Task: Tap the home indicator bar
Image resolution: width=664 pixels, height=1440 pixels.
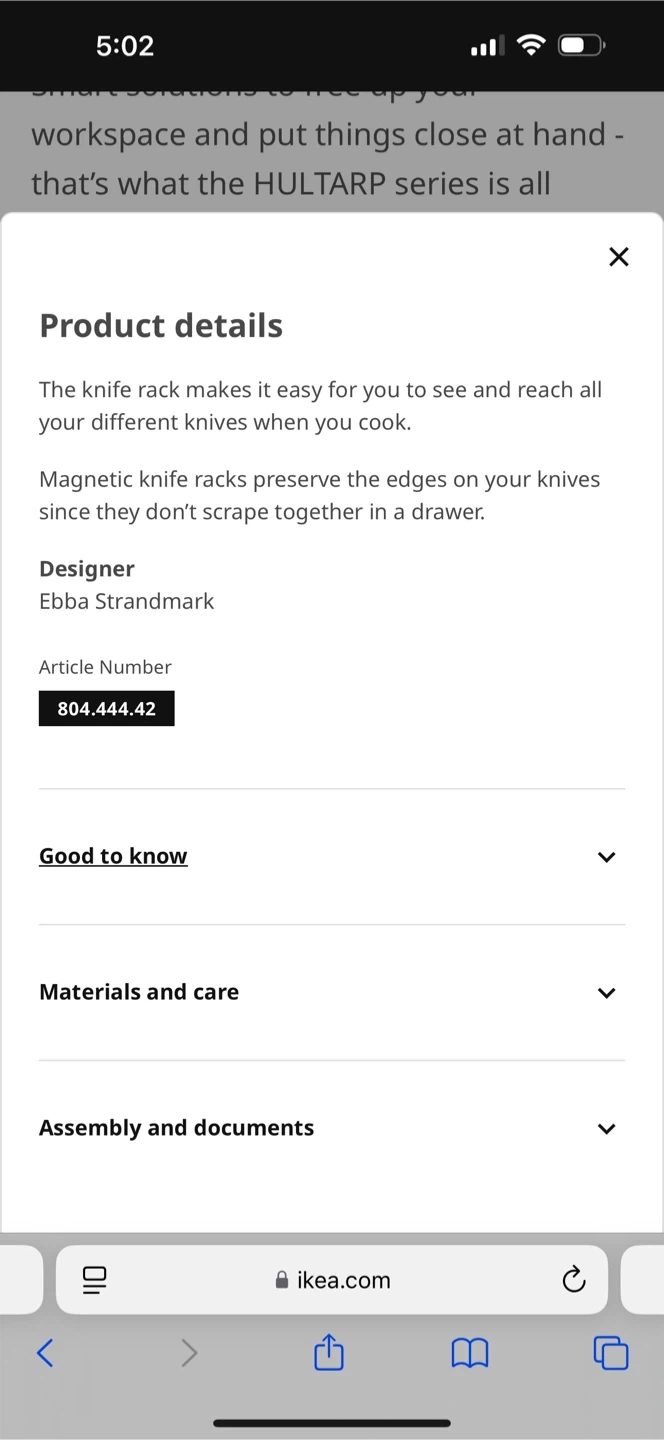Action: 332,1423
